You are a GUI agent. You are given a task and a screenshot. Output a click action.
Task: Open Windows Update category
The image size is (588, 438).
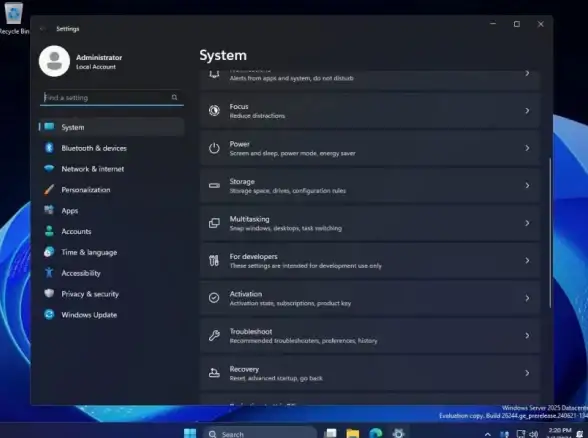click(x=111, y=315)
